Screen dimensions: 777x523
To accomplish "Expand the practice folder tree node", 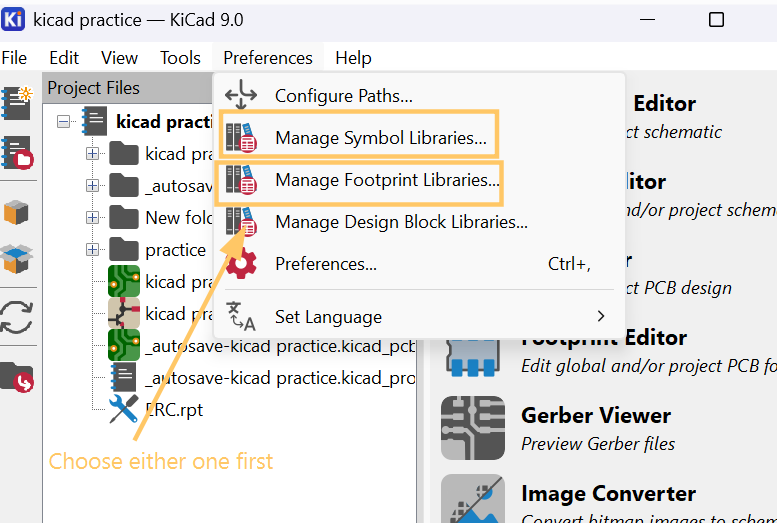I will point(92,249).
